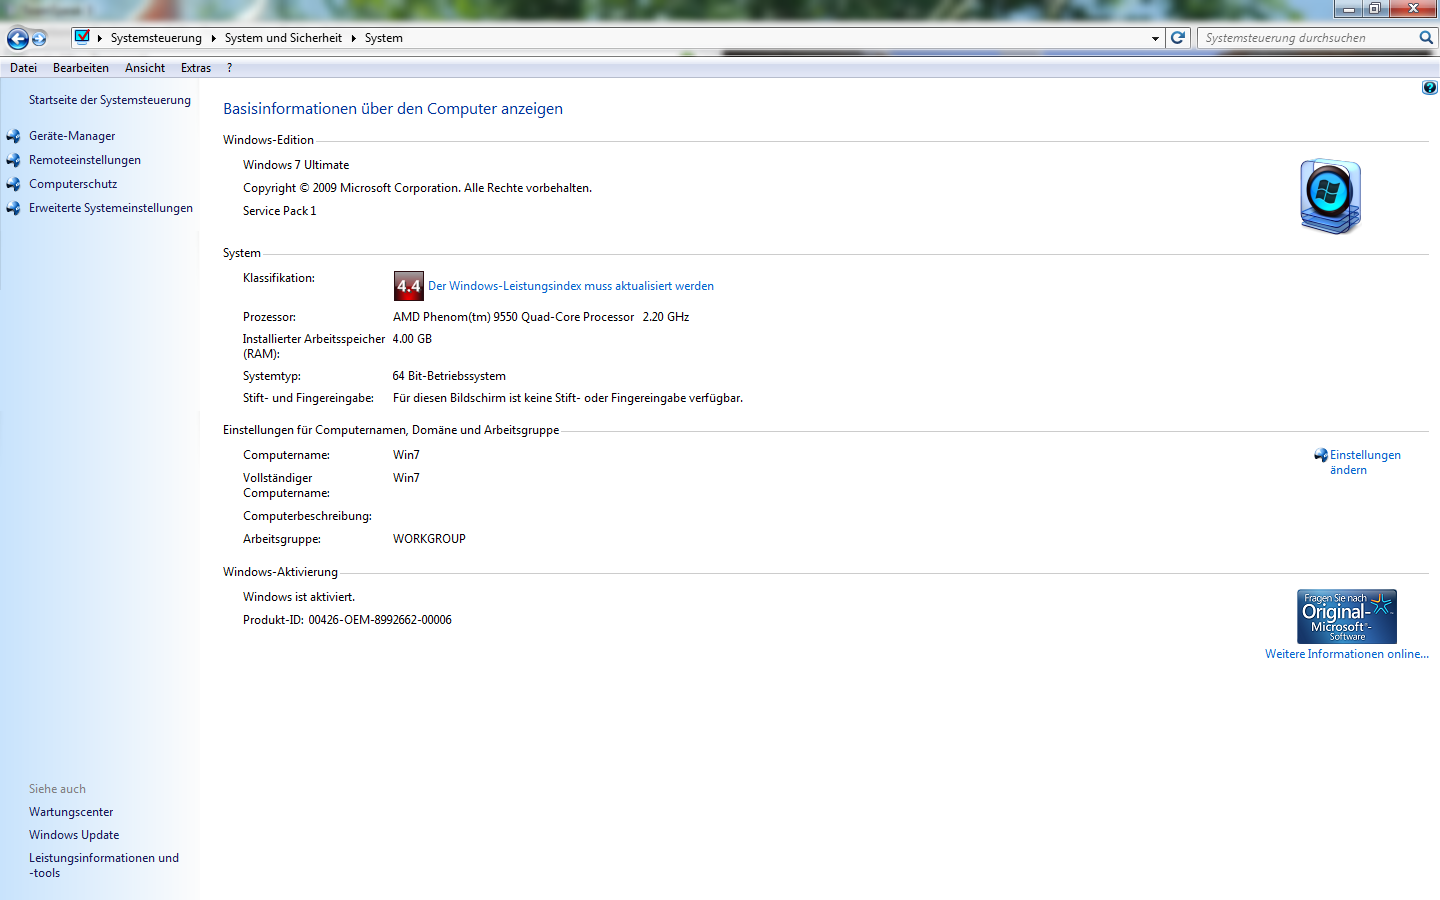Open the Datei menu
The image size is (1440, 900).
coord(23,68)
